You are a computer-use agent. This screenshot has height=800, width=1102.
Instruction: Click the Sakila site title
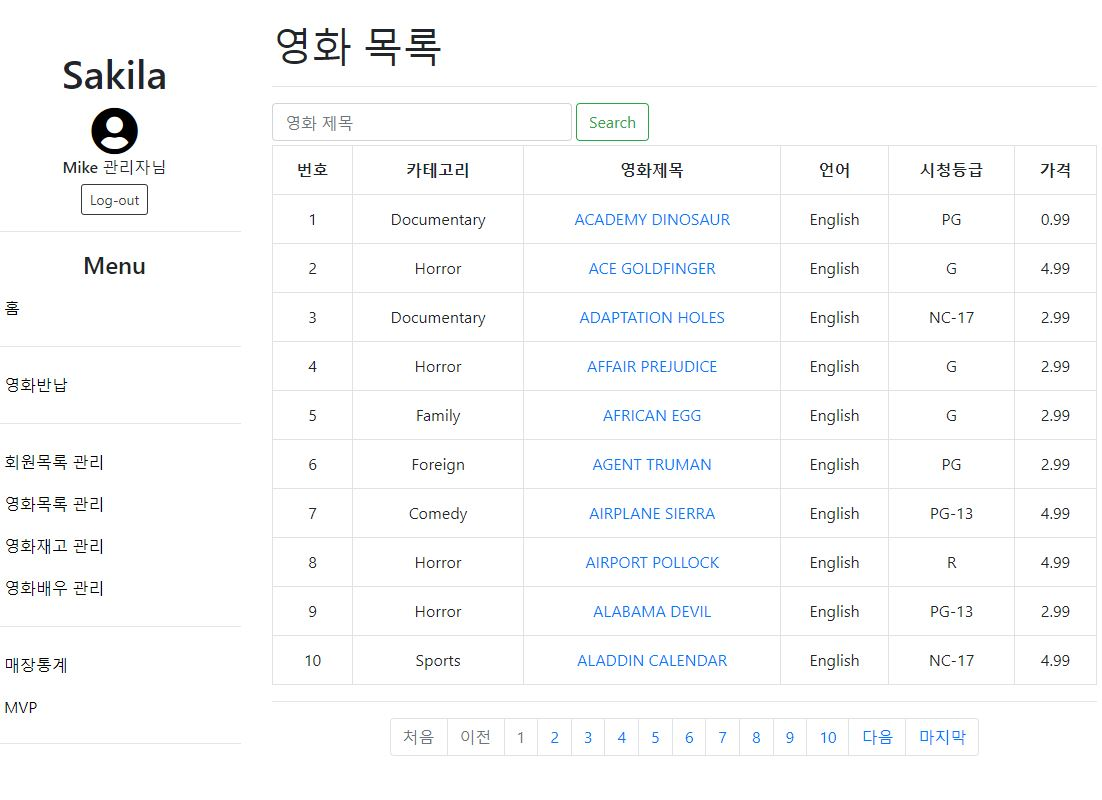pyautogui.click(x=115, y=75)
